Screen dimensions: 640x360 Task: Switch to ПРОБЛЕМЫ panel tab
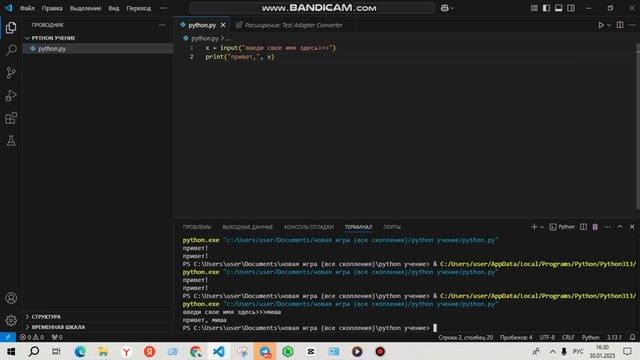[197, 227]
